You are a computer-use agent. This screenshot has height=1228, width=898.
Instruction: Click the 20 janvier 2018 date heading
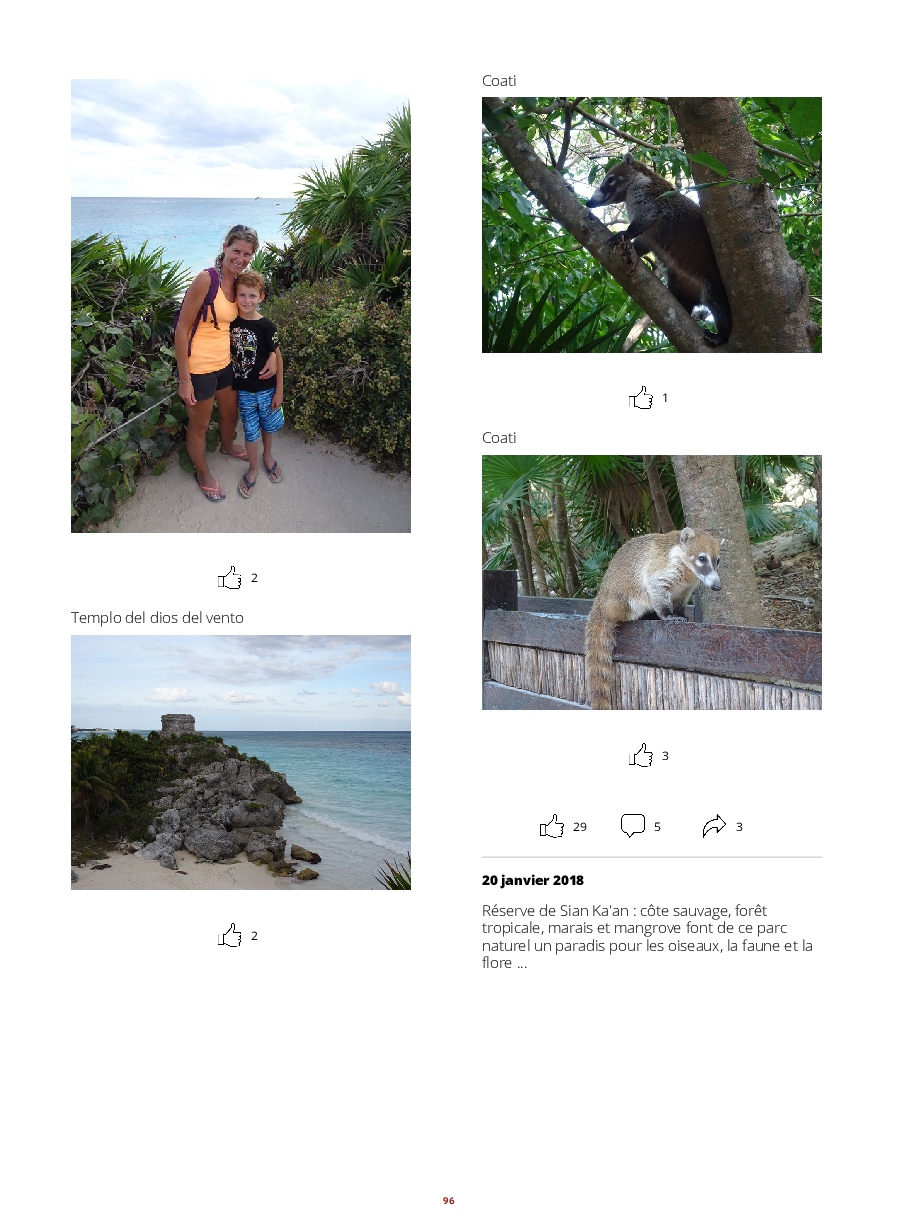533,880
